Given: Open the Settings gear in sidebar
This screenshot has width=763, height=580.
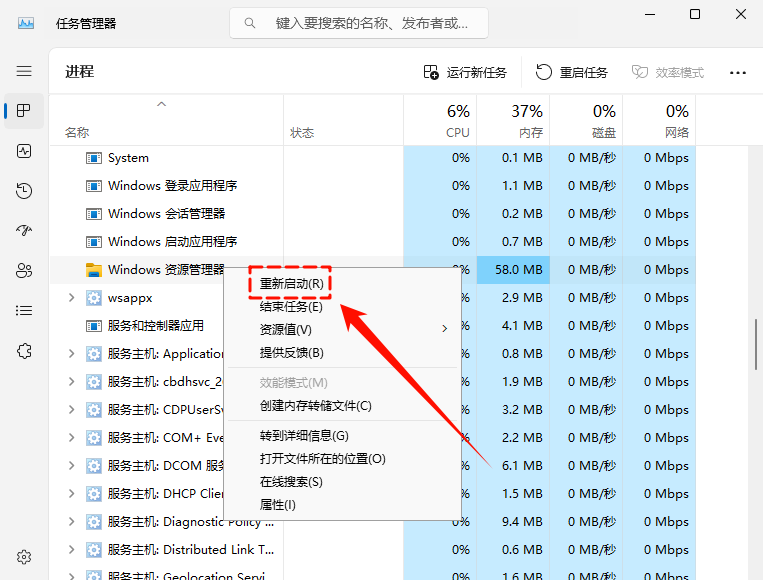Looking at the screenshot, I should click(x=24, y=557).
